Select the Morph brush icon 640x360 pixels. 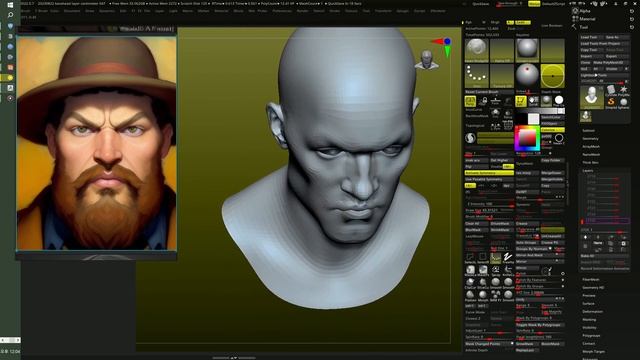(x=483, y=296)
